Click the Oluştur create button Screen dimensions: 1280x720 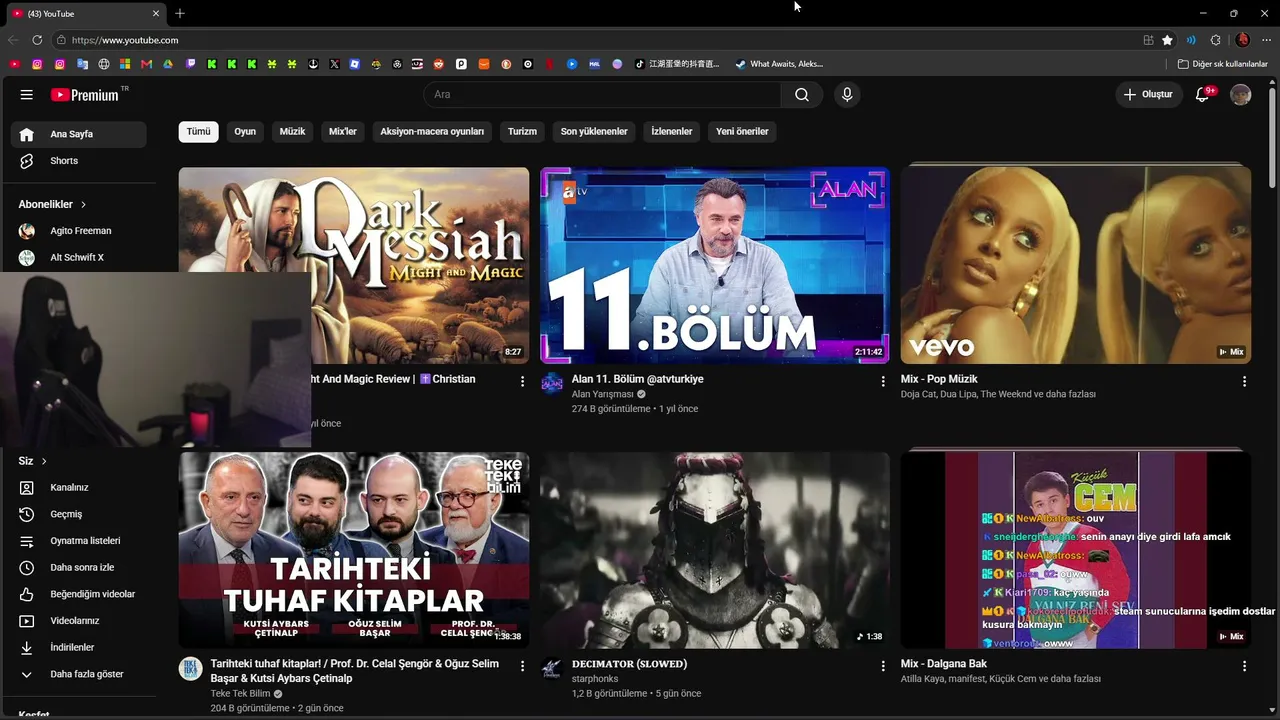point(1148,95)
